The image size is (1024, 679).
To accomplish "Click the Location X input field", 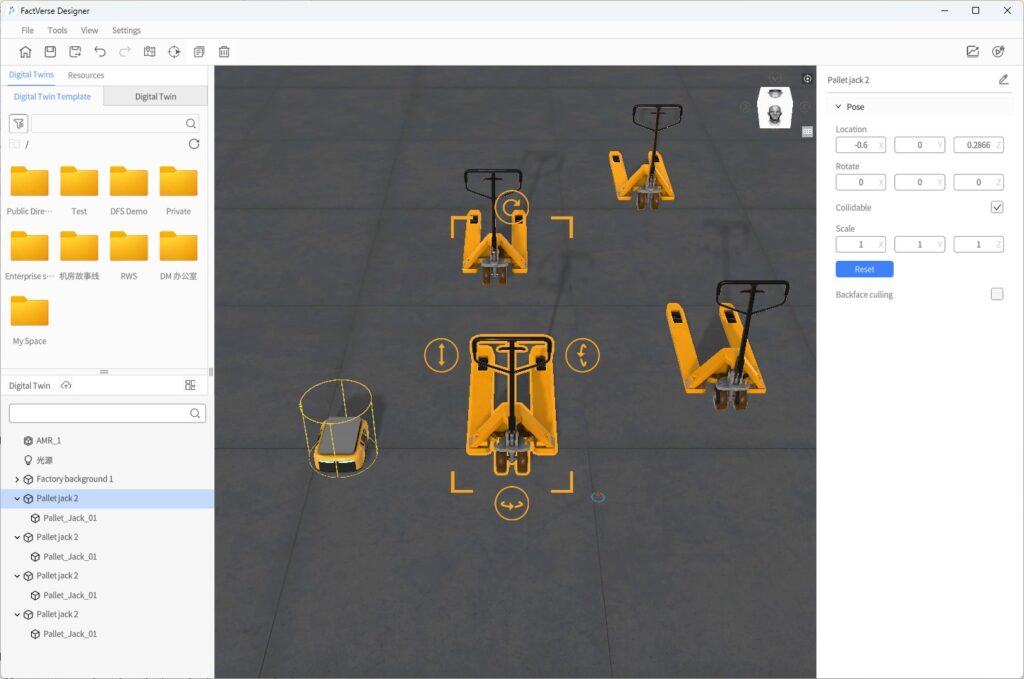I will click(x=858, y=145).
